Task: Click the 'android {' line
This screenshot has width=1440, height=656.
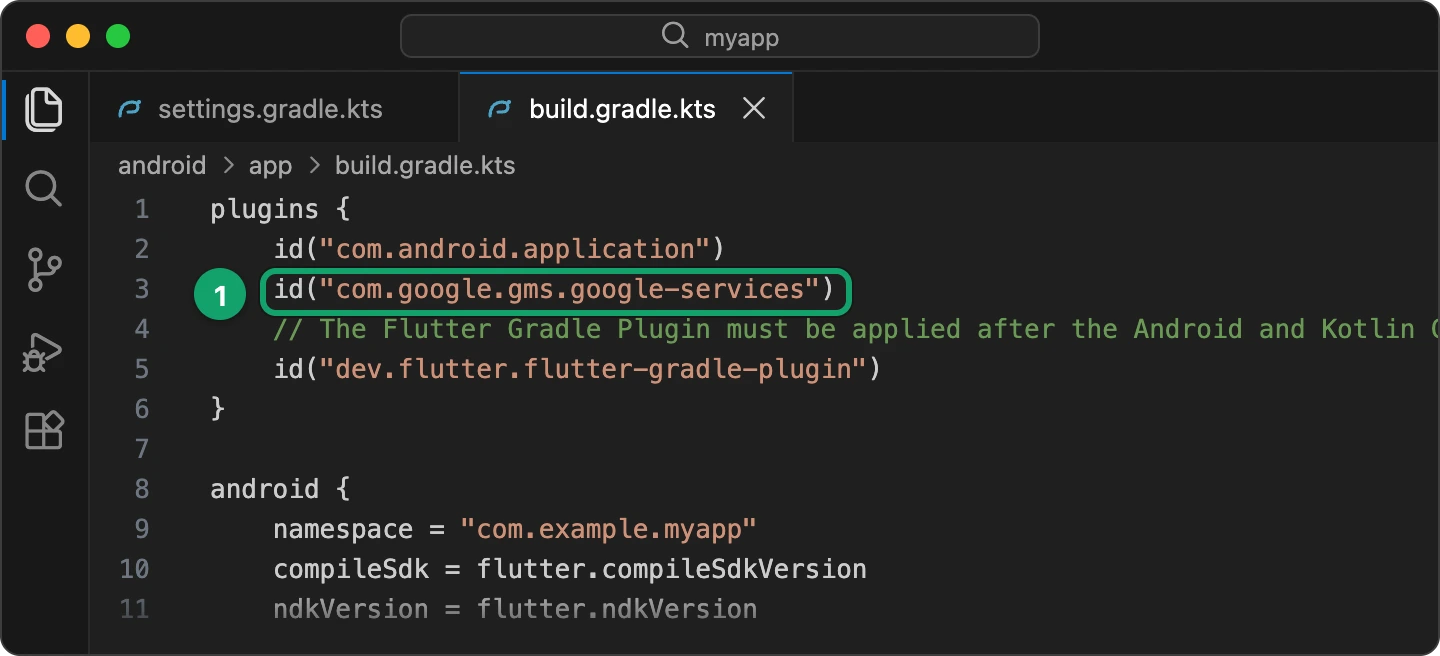Action: pos(279,489)
